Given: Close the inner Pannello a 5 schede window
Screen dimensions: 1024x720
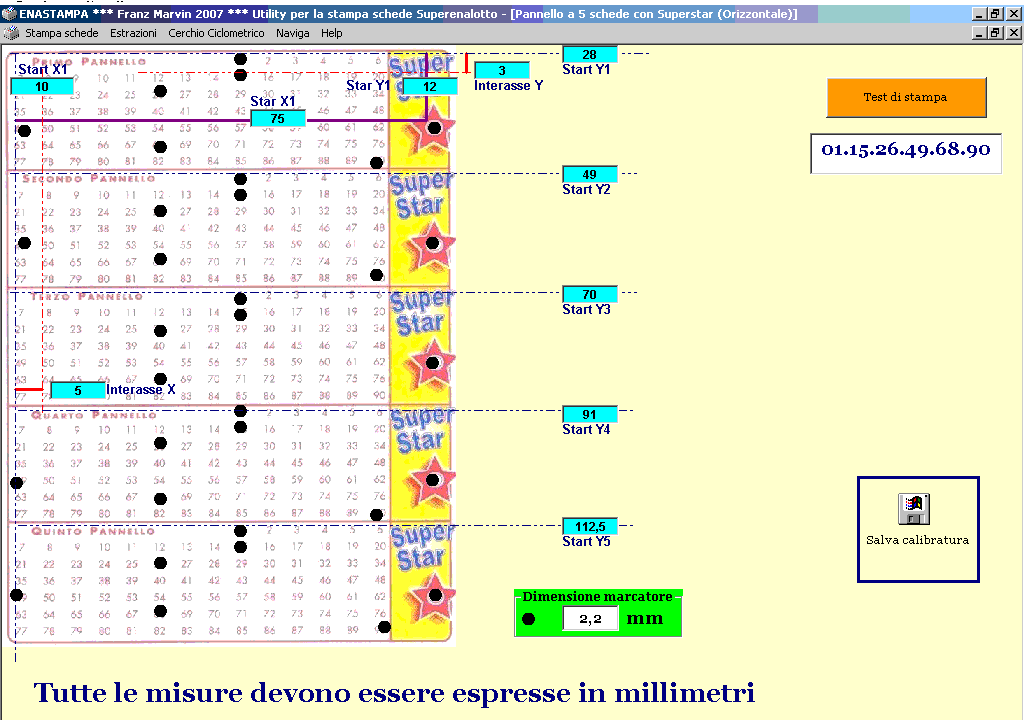Looking at the screenshot, I should pos(1014,33).
